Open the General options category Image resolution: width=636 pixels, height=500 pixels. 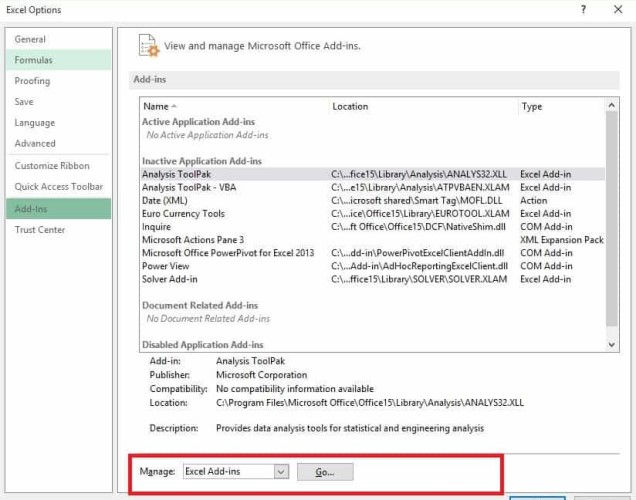[x=58, y=39]
